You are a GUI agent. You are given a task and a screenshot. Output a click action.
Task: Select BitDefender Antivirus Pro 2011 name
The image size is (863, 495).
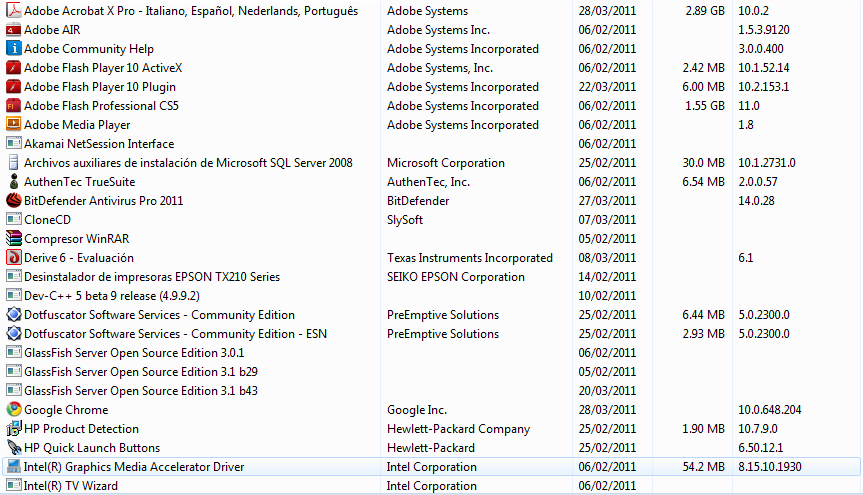[x=103, y=201]
